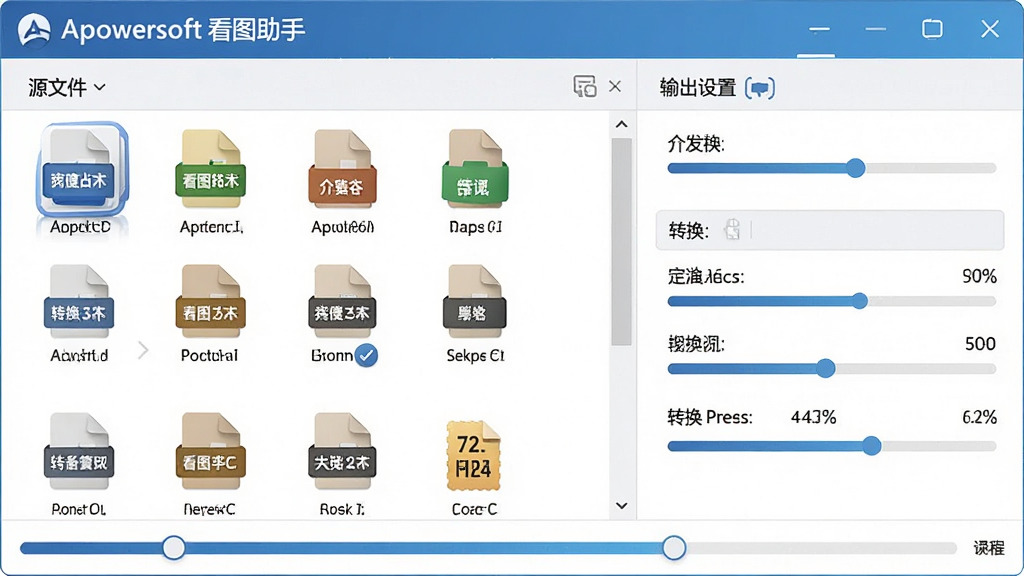1024x576 pixels.
Task: Select the blue-labeled file Aanitud
Action: coord(79,313)
